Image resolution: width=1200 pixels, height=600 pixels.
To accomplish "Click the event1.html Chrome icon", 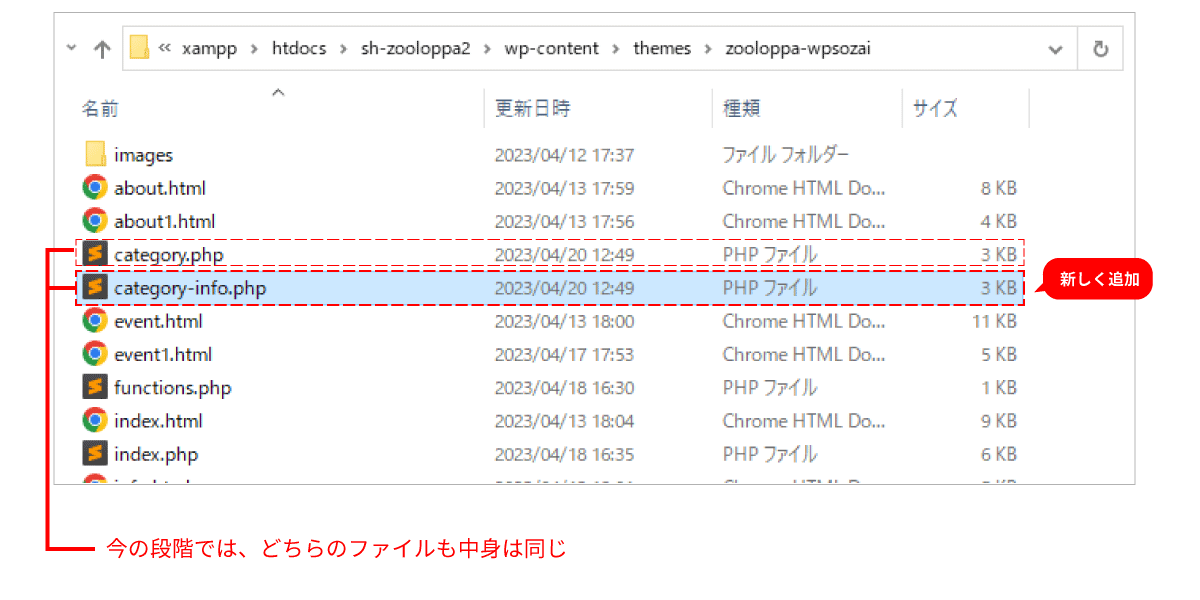I will 95,353.
